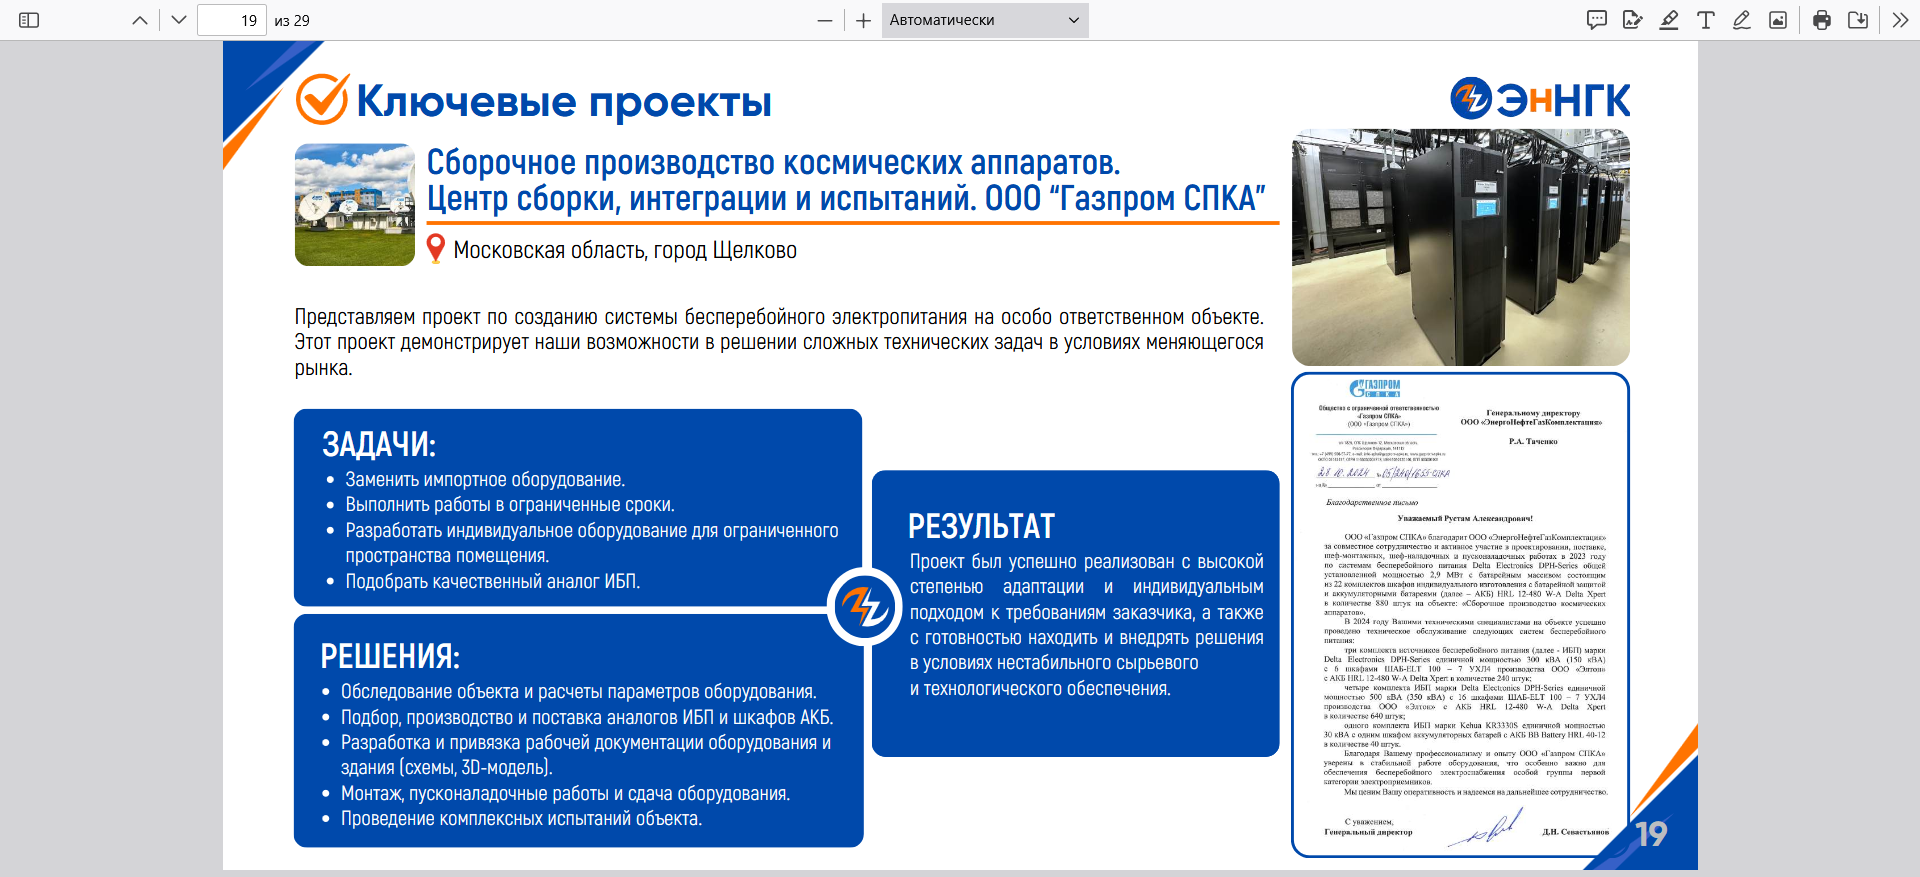Expand more tools double-chevron menu

click(1900, 20)
